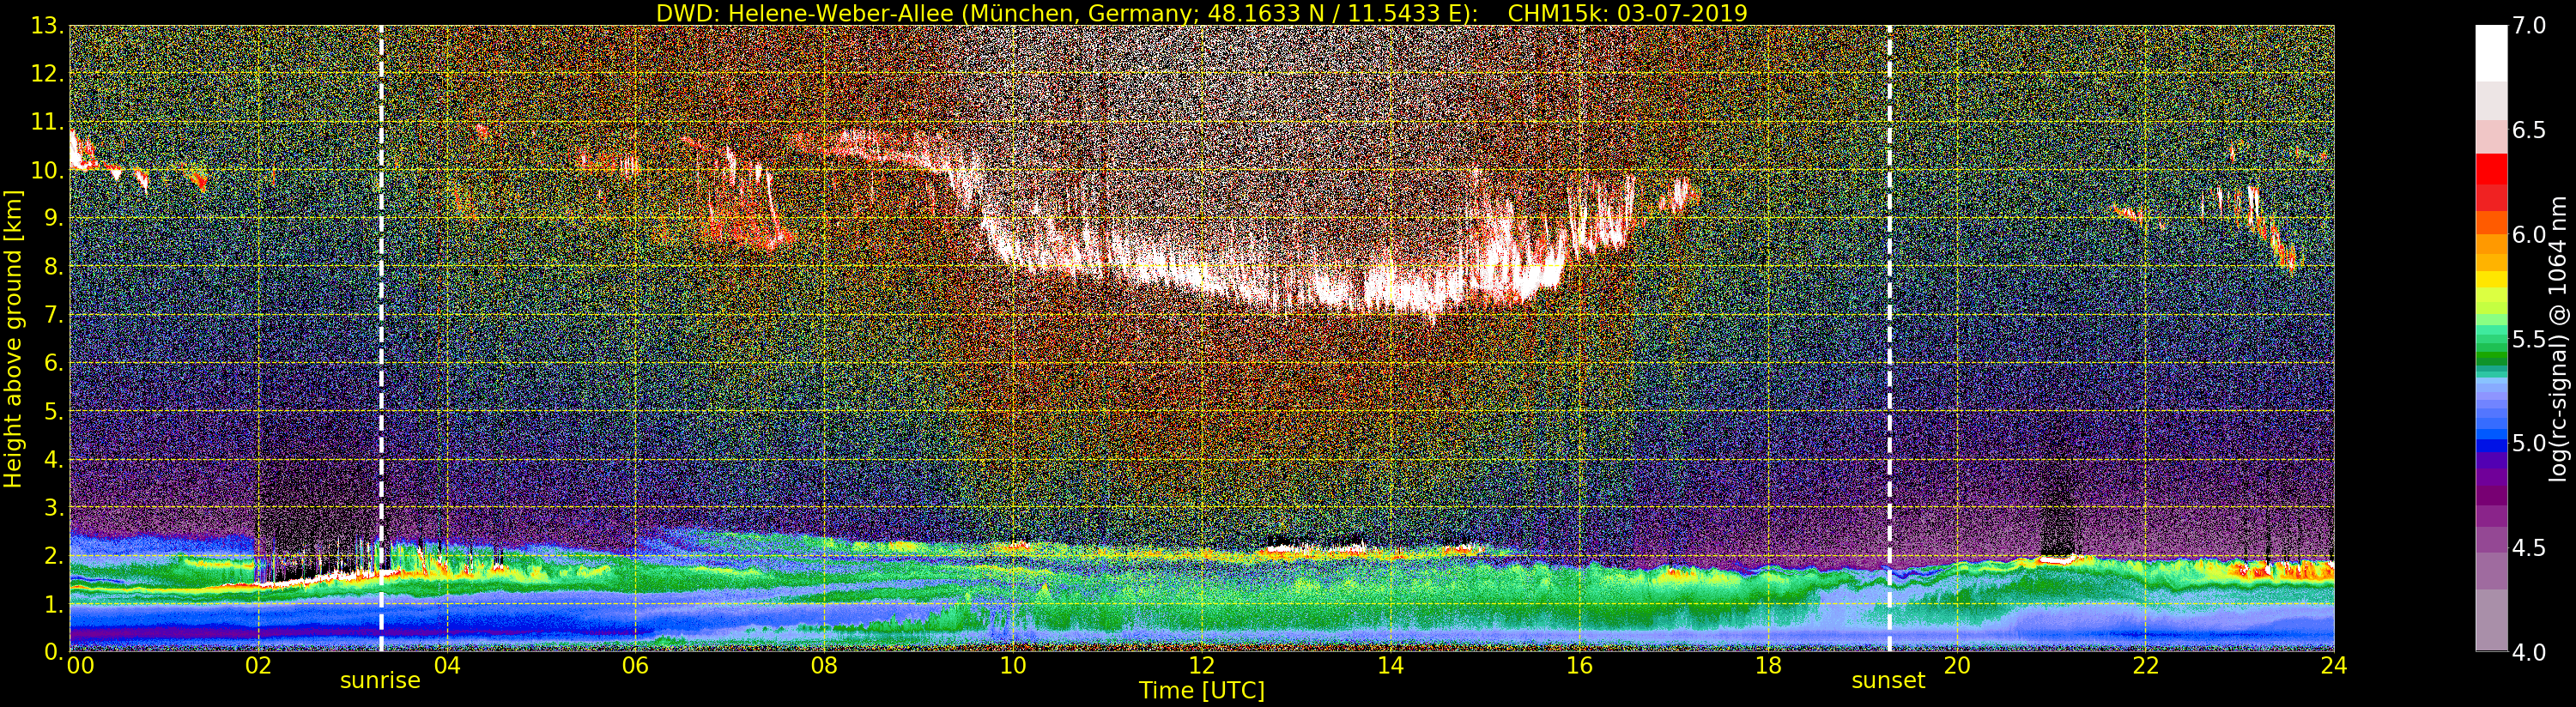Click the '4.' height tick label on height axis
Image resolution: width=2576 pixels, height=707 pixels.
54,459
